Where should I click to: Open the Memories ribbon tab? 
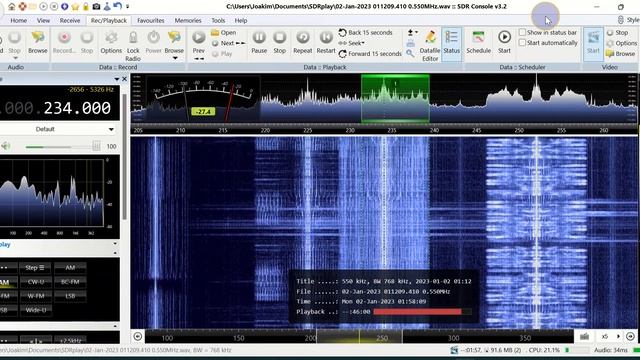coord(188,20)
